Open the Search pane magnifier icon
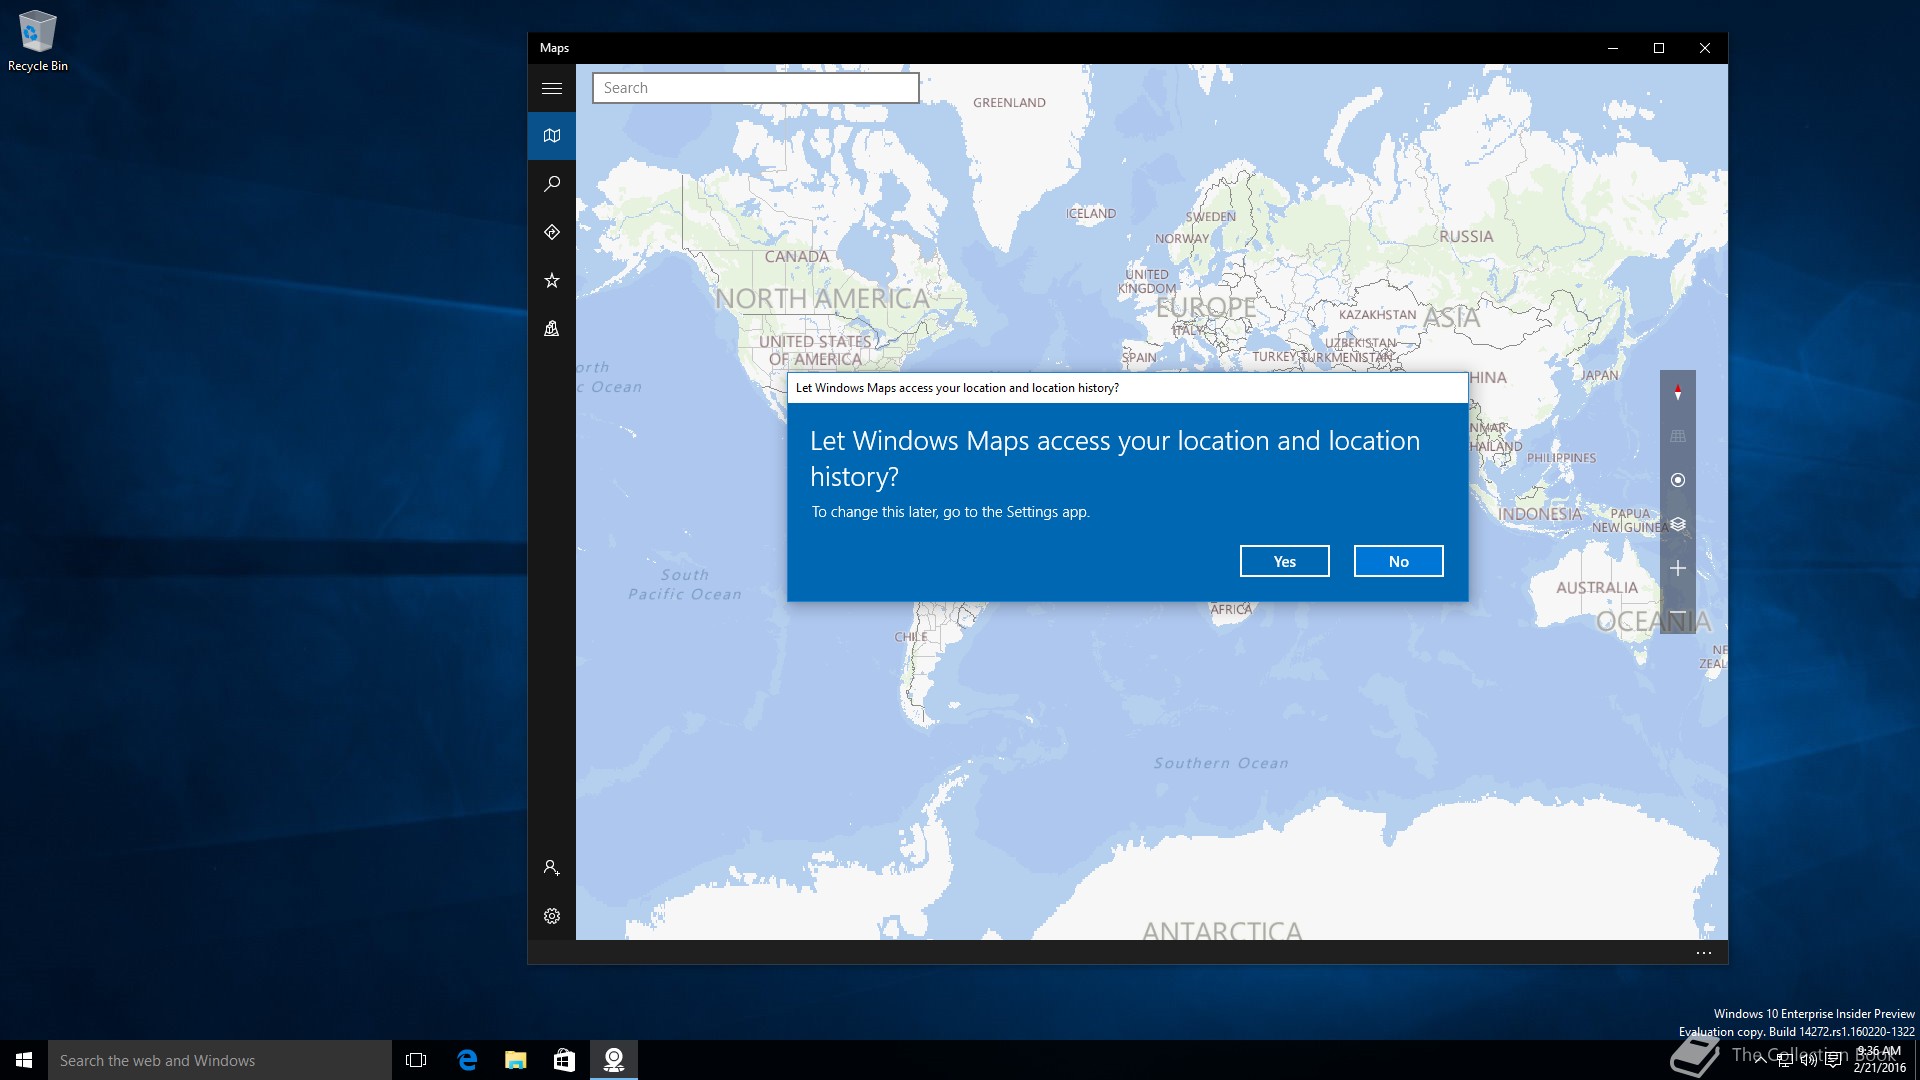1920x1080 pixels. click(x=551, y=184)
